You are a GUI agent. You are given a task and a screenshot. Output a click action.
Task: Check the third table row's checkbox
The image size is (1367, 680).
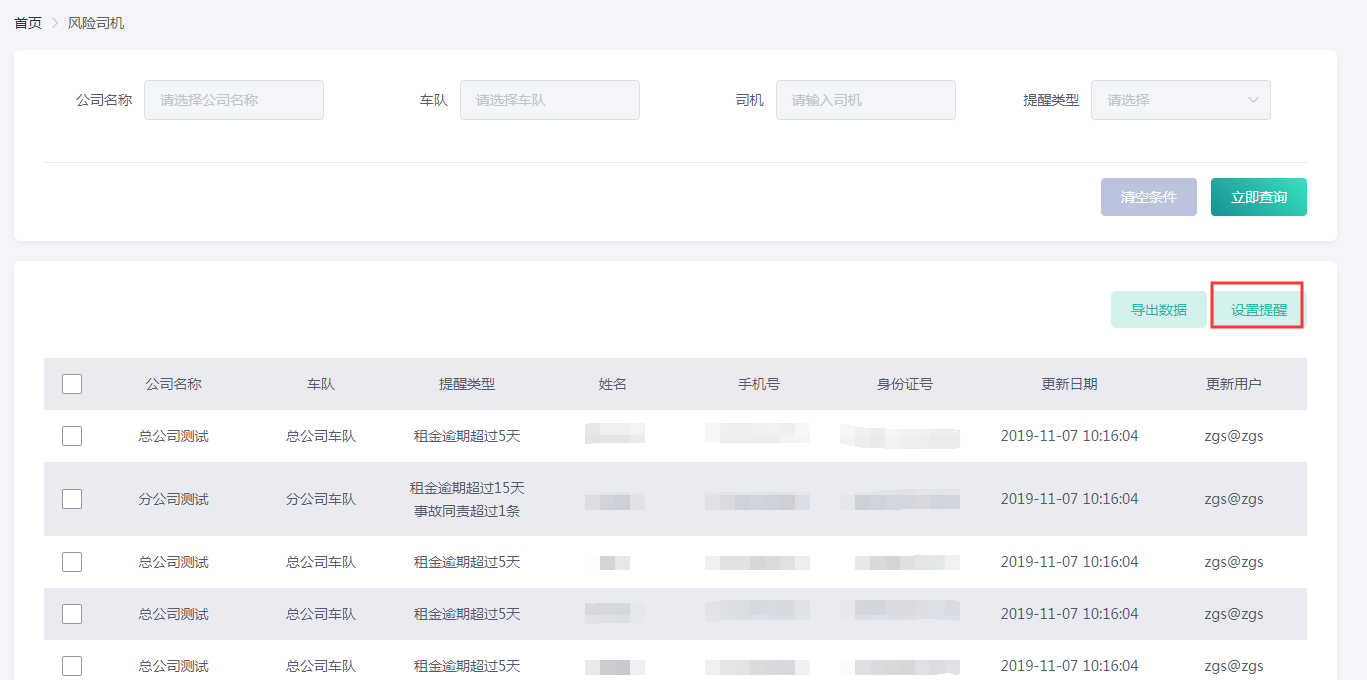click(x=72, y=562)
